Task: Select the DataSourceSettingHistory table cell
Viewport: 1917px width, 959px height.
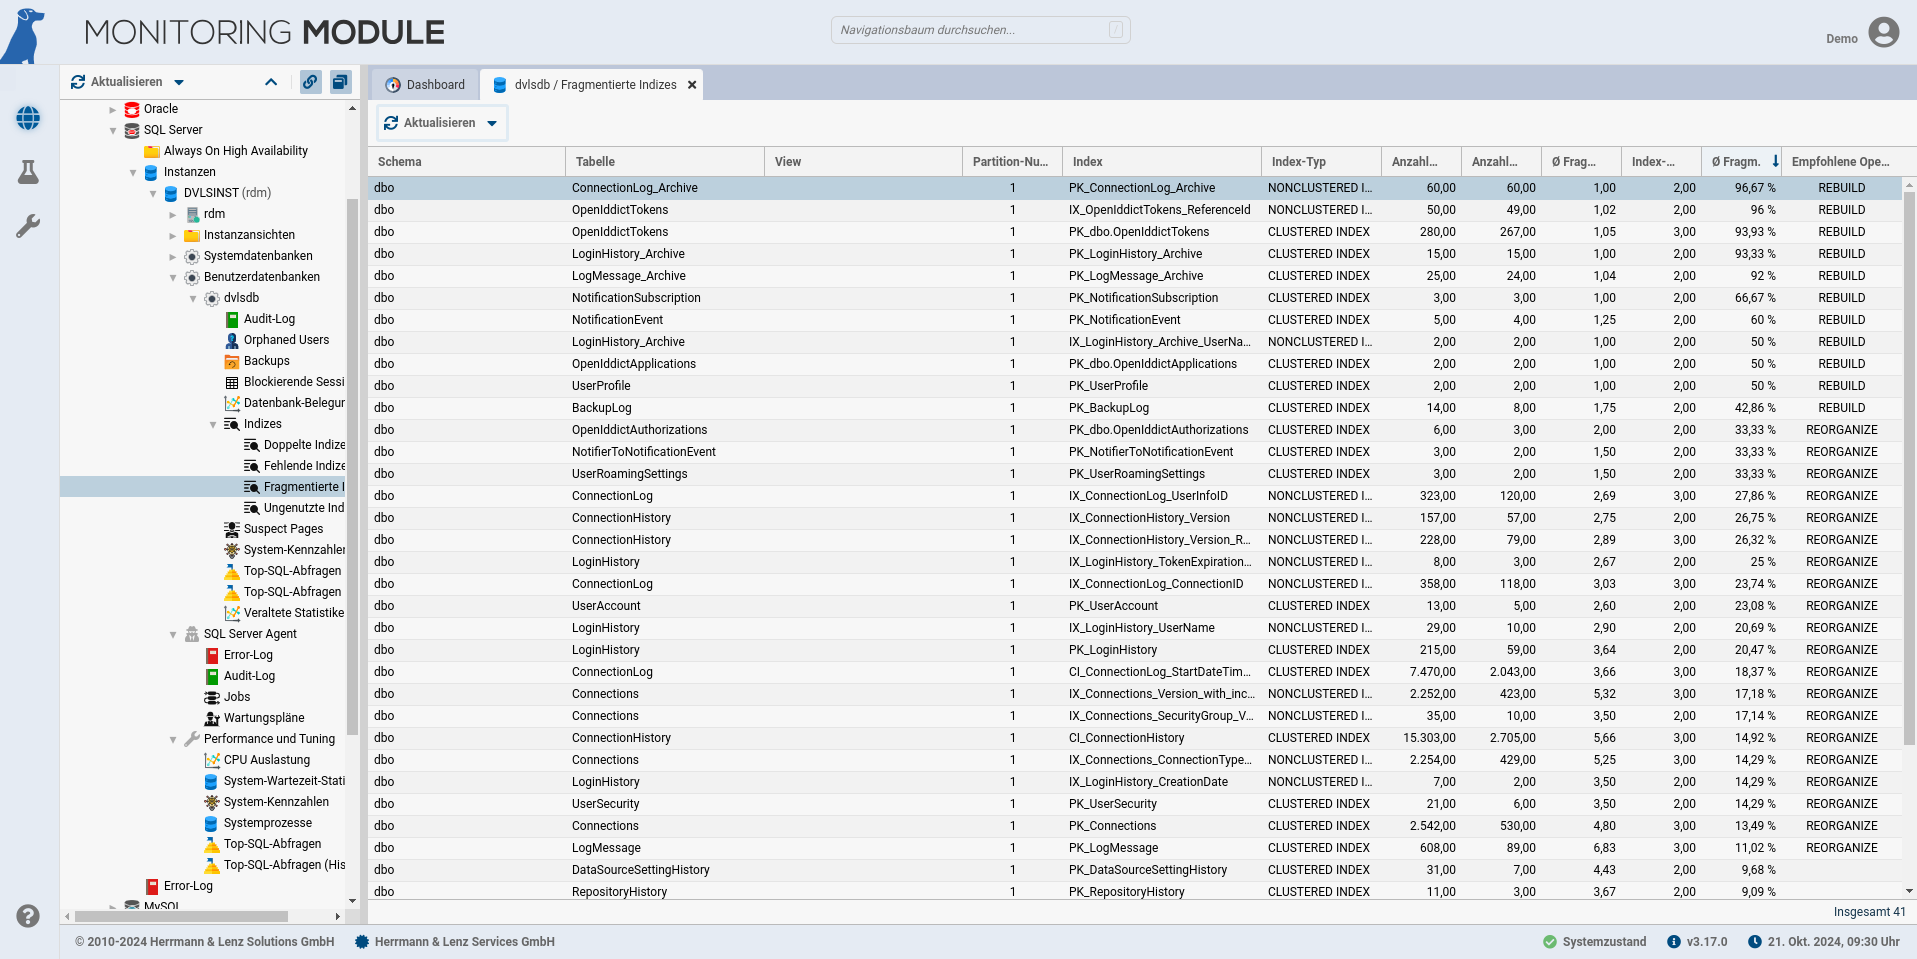Action: (x=665, y=870)
